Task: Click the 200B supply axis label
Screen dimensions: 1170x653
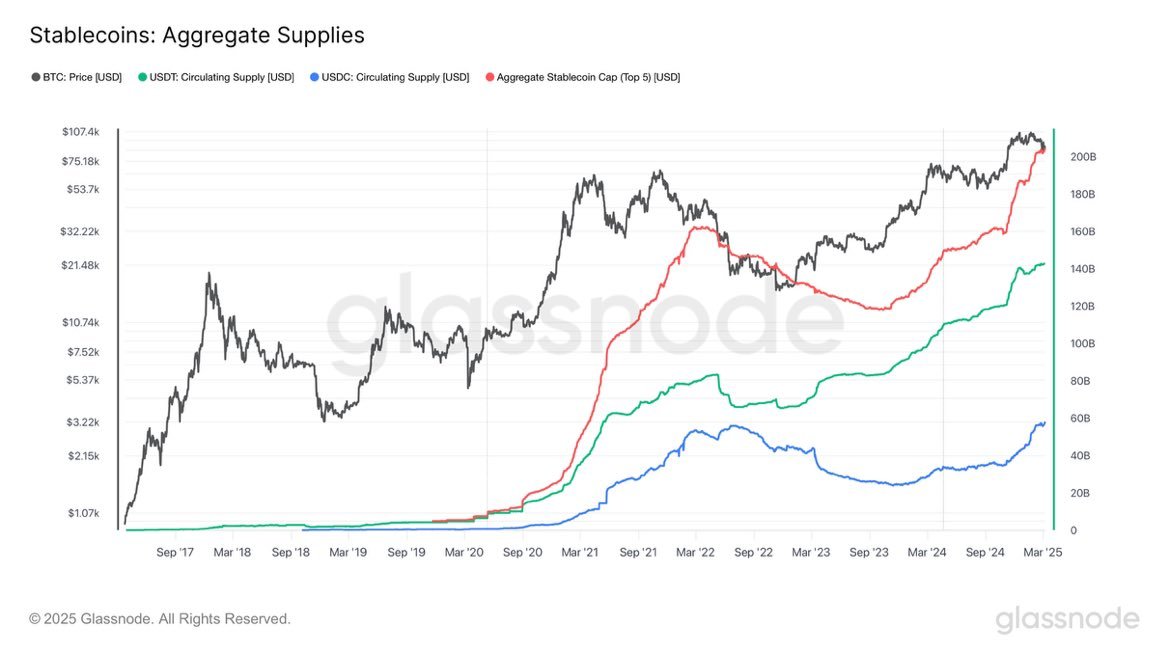Action: pyautogui.click(x=1084, y=157)
